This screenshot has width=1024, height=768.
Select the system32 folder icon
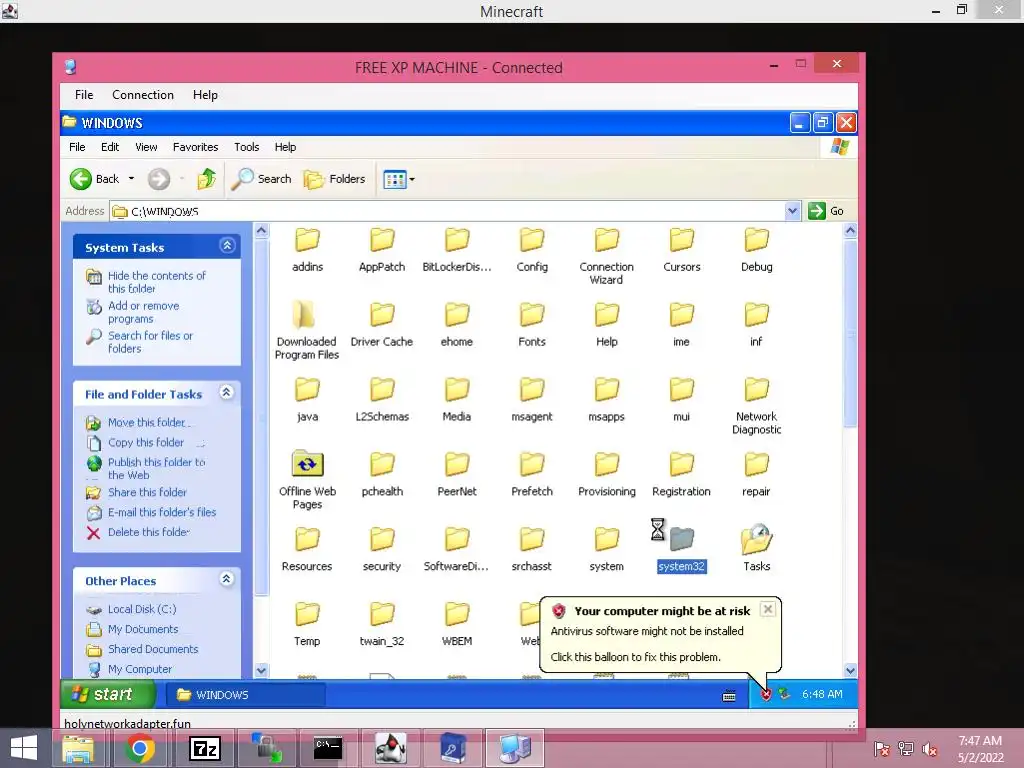(x=681, y=539)
